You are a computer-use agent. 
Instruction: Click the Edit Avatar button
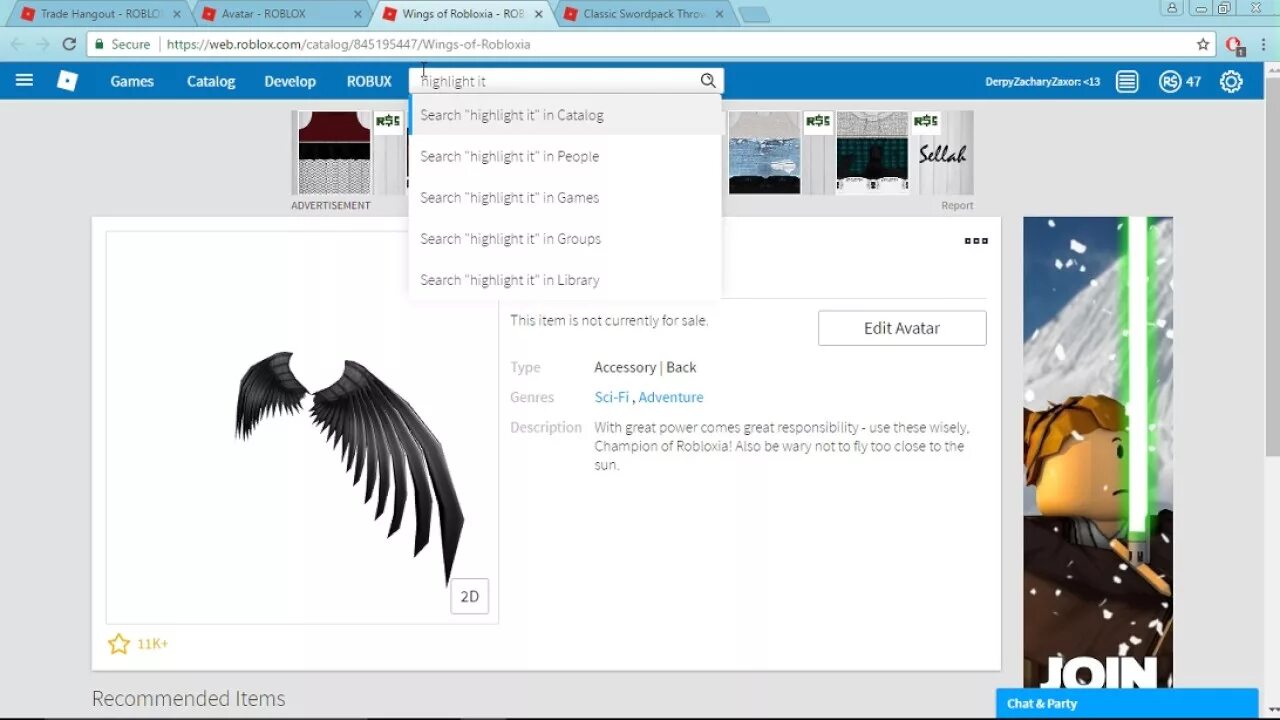[x=902, y=328]
